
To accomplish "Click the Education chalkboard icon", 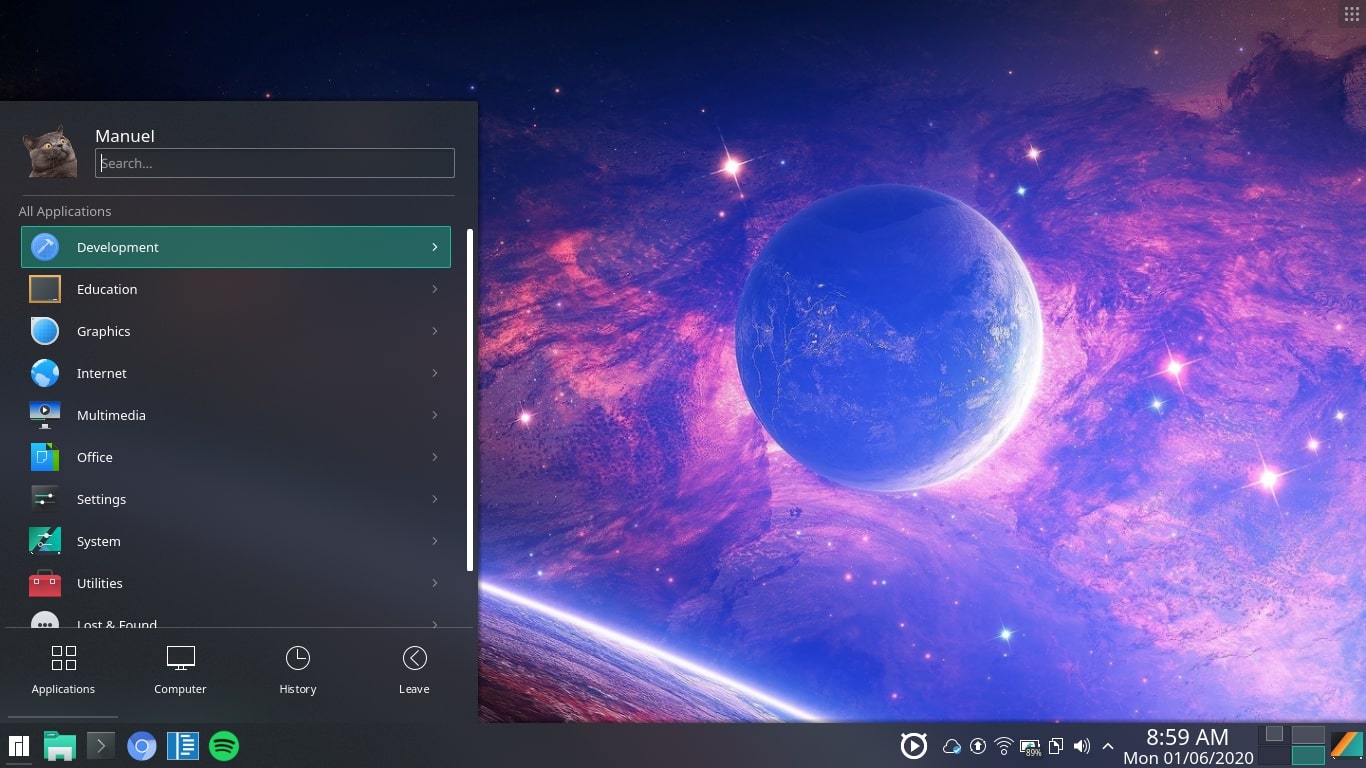I will click(x=45, y=289).
